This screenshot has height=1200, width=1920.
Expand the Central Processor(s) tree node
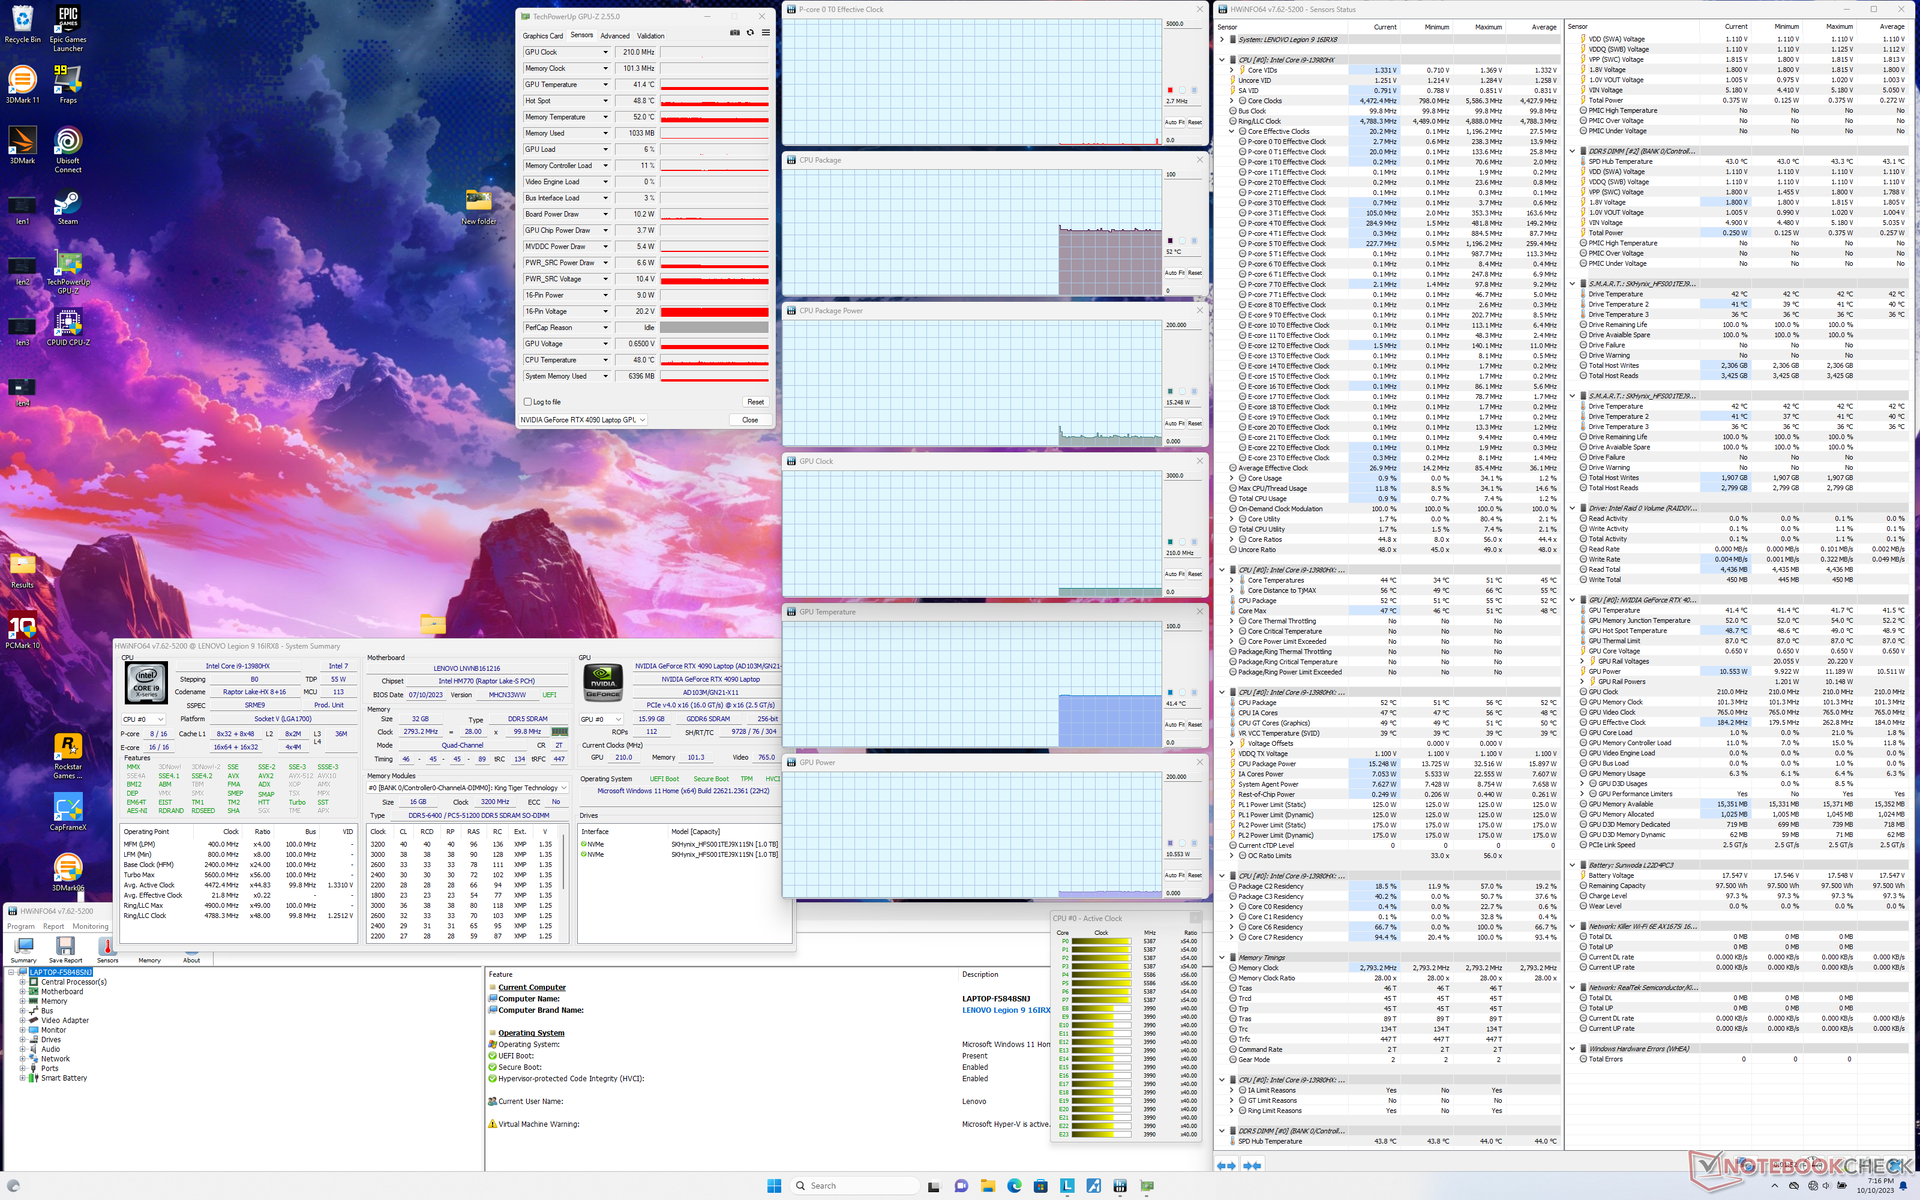click(x=22, y=982)
